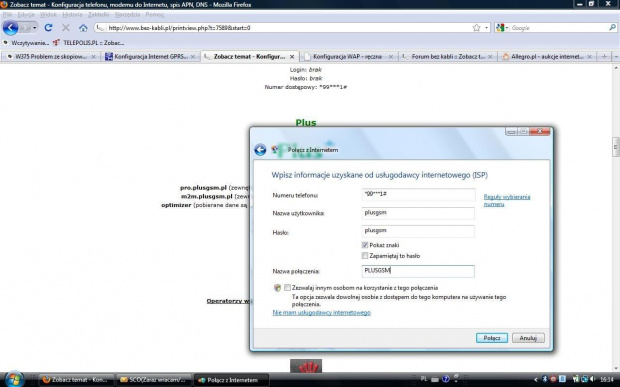620x387 pixels.
Task: Open the Plik menu
Action: 7,15
